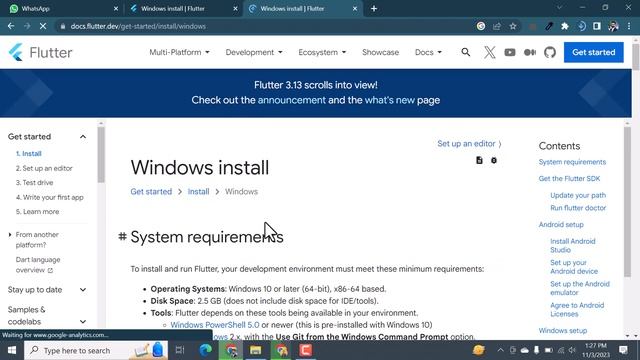Viewport: 640px width, 360px height.
Task: Open Flutter's X (Twitter) page icon
Action: pos(489,52)
